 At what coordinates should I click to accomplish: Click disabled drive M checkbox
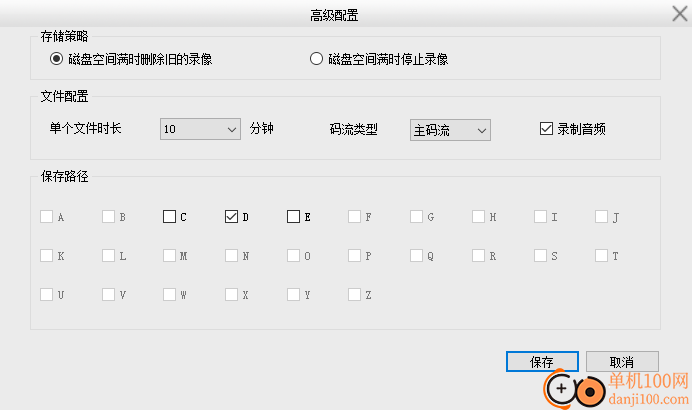point(169,256)
